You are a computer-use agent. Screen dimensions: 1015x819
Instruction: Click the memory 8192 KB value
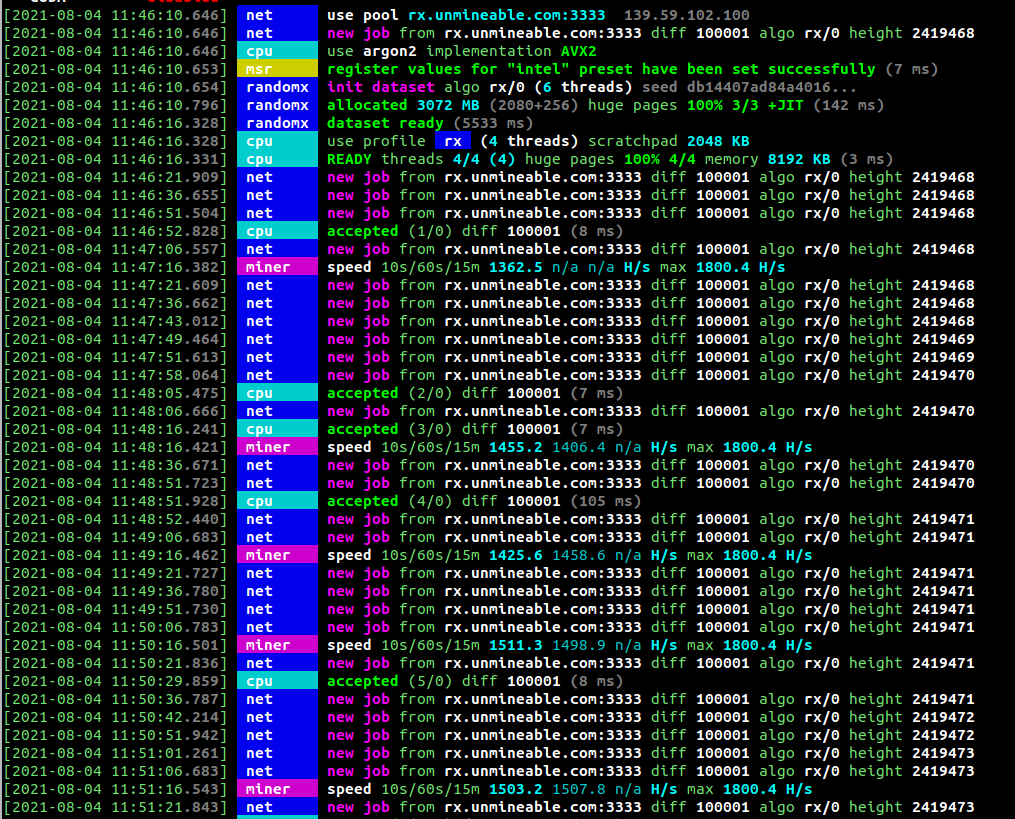(x=798, y=159)
